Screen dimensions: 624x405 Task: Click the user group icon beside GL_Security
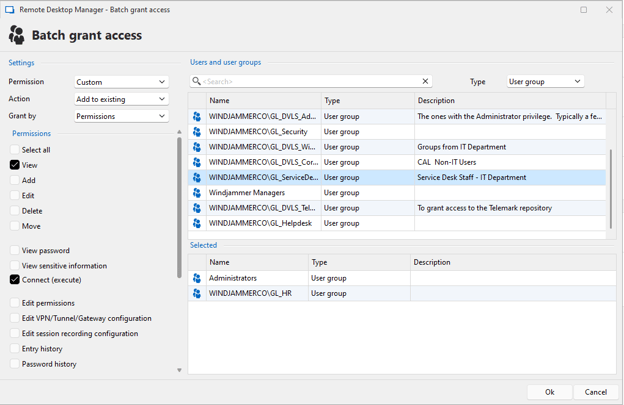(x=197, y=132)
